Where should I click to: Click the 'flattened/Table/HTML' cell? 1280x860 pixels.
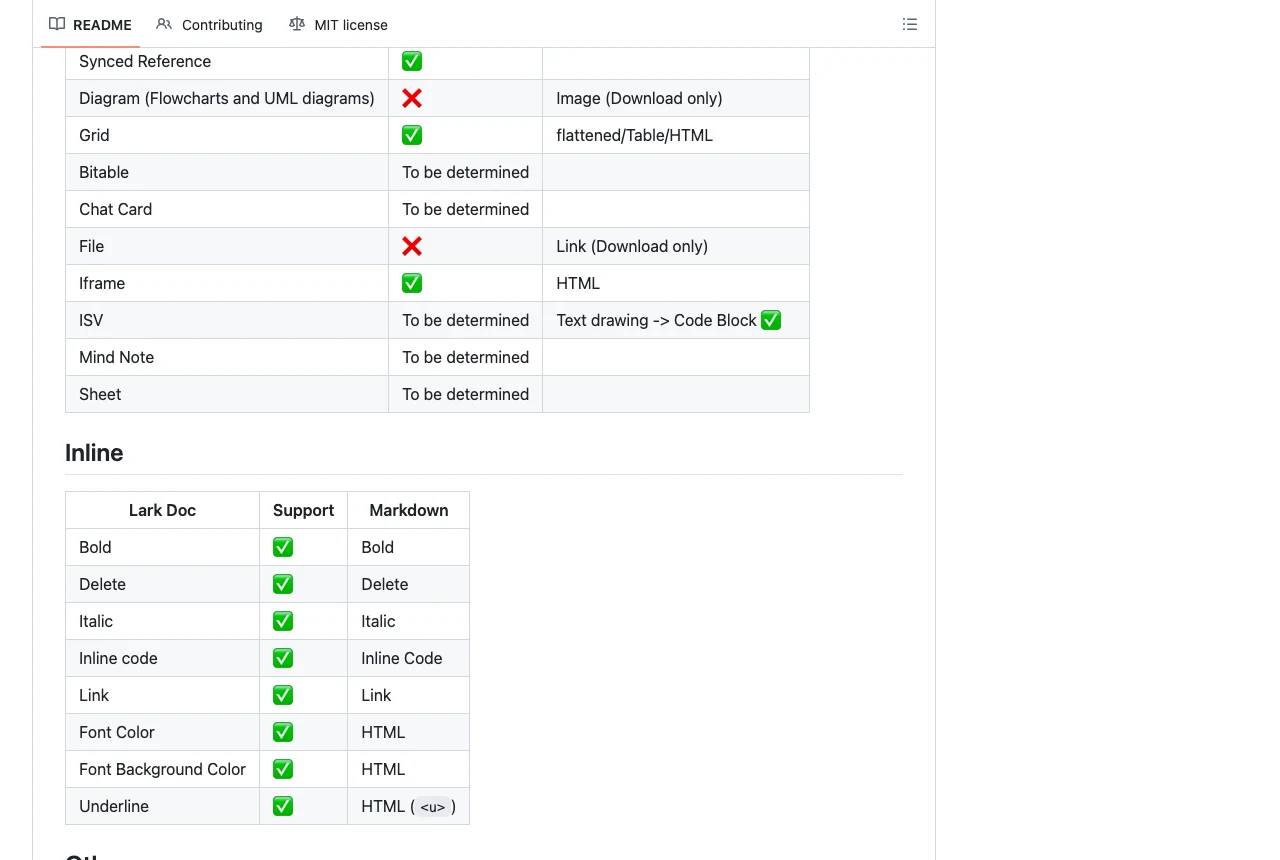[676, 135]
